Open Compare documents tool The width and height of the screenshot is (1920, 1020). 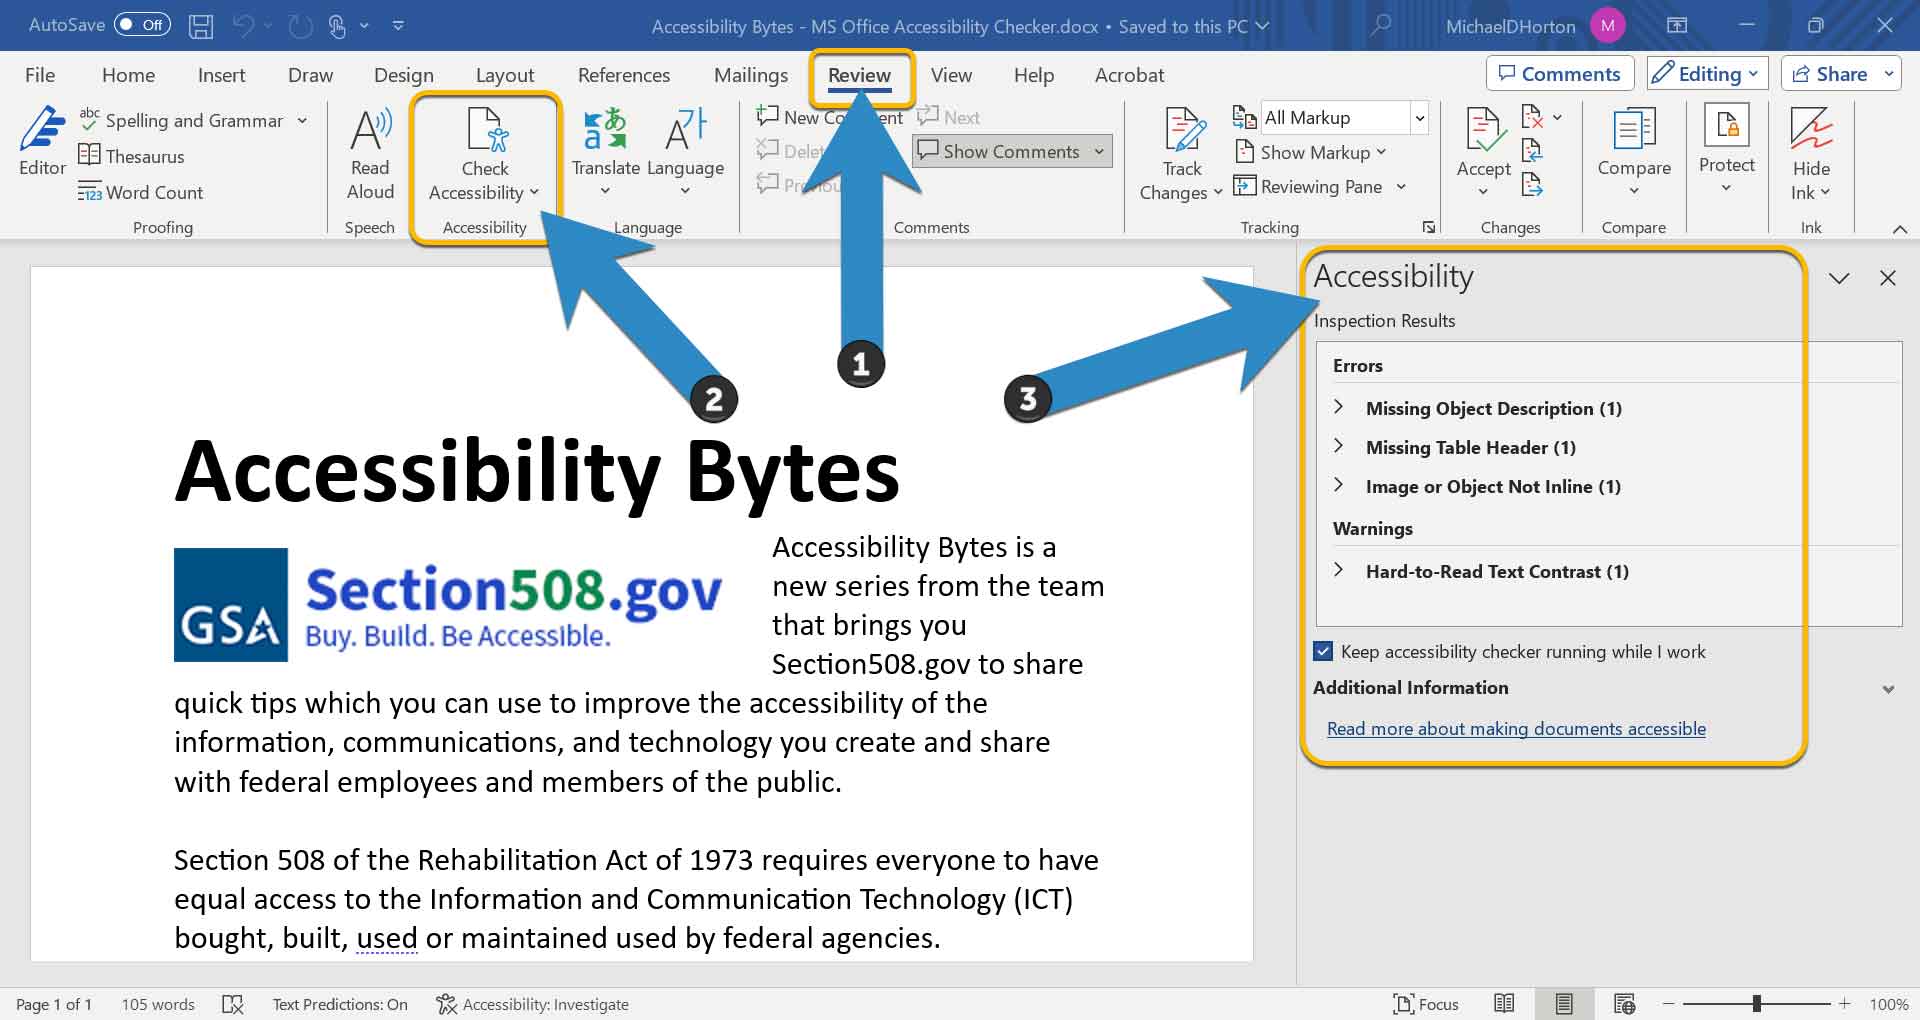pyautogui.click(x=1634, y=152)
